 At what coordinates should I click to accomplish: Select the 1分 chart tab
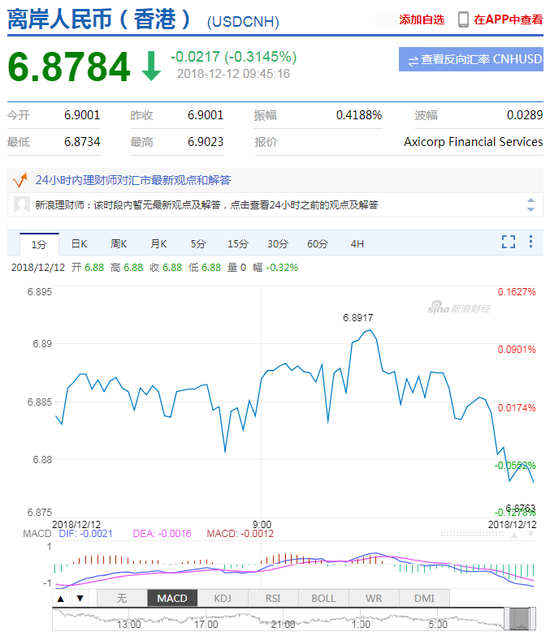(x=39, y=244)
